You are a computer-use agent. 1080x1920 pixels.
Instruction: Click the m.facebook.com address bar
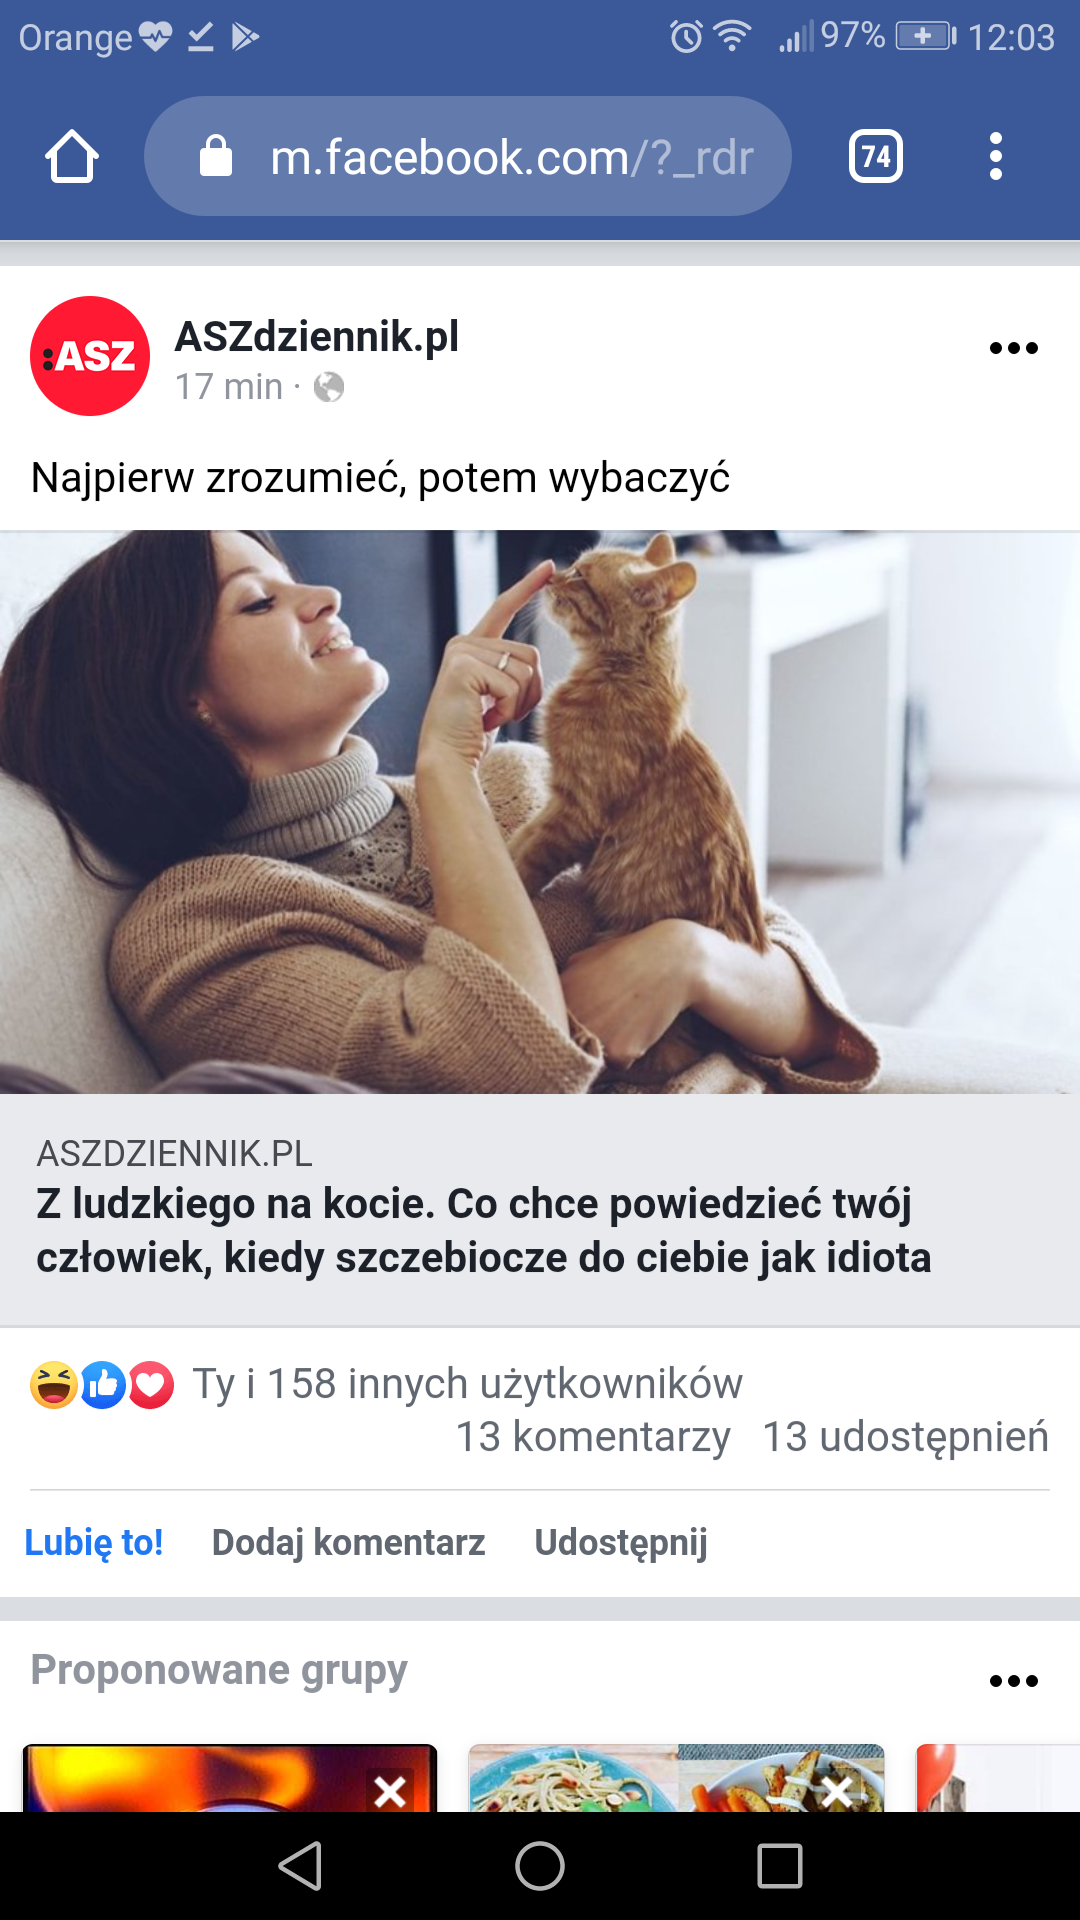click(468, 156)
